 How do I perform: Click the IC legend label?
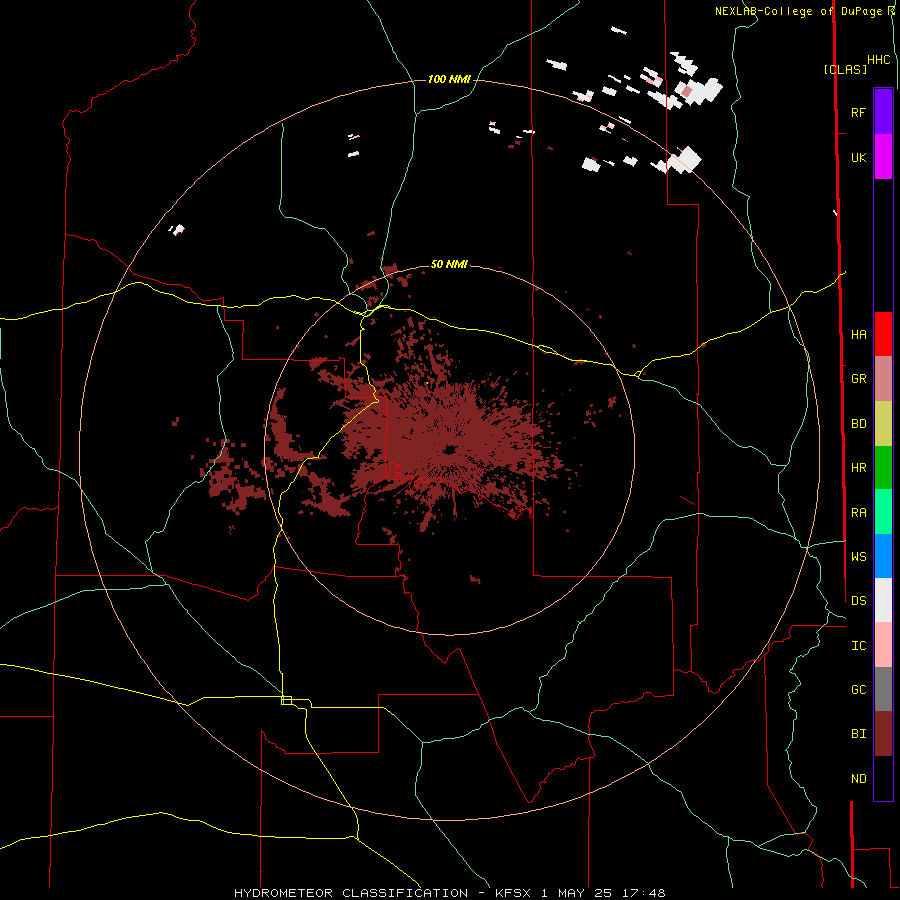(x=858, y=646)
